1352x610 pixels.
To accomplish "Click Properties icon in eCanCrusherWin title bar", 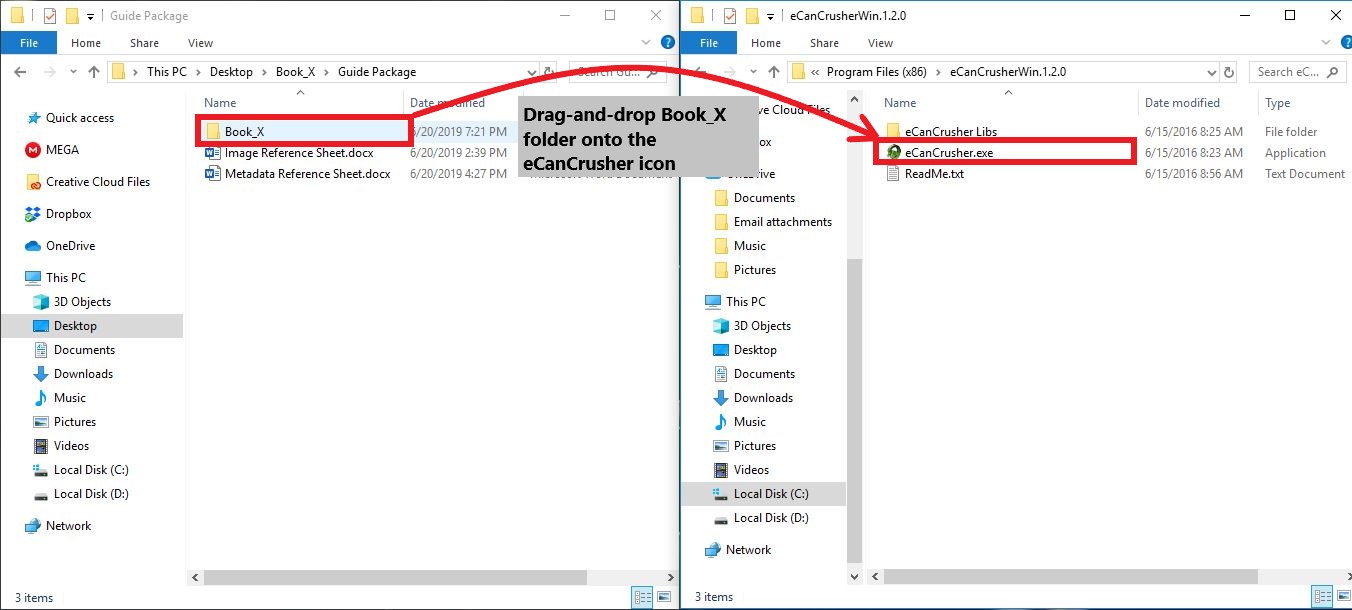I will point(729,16).
